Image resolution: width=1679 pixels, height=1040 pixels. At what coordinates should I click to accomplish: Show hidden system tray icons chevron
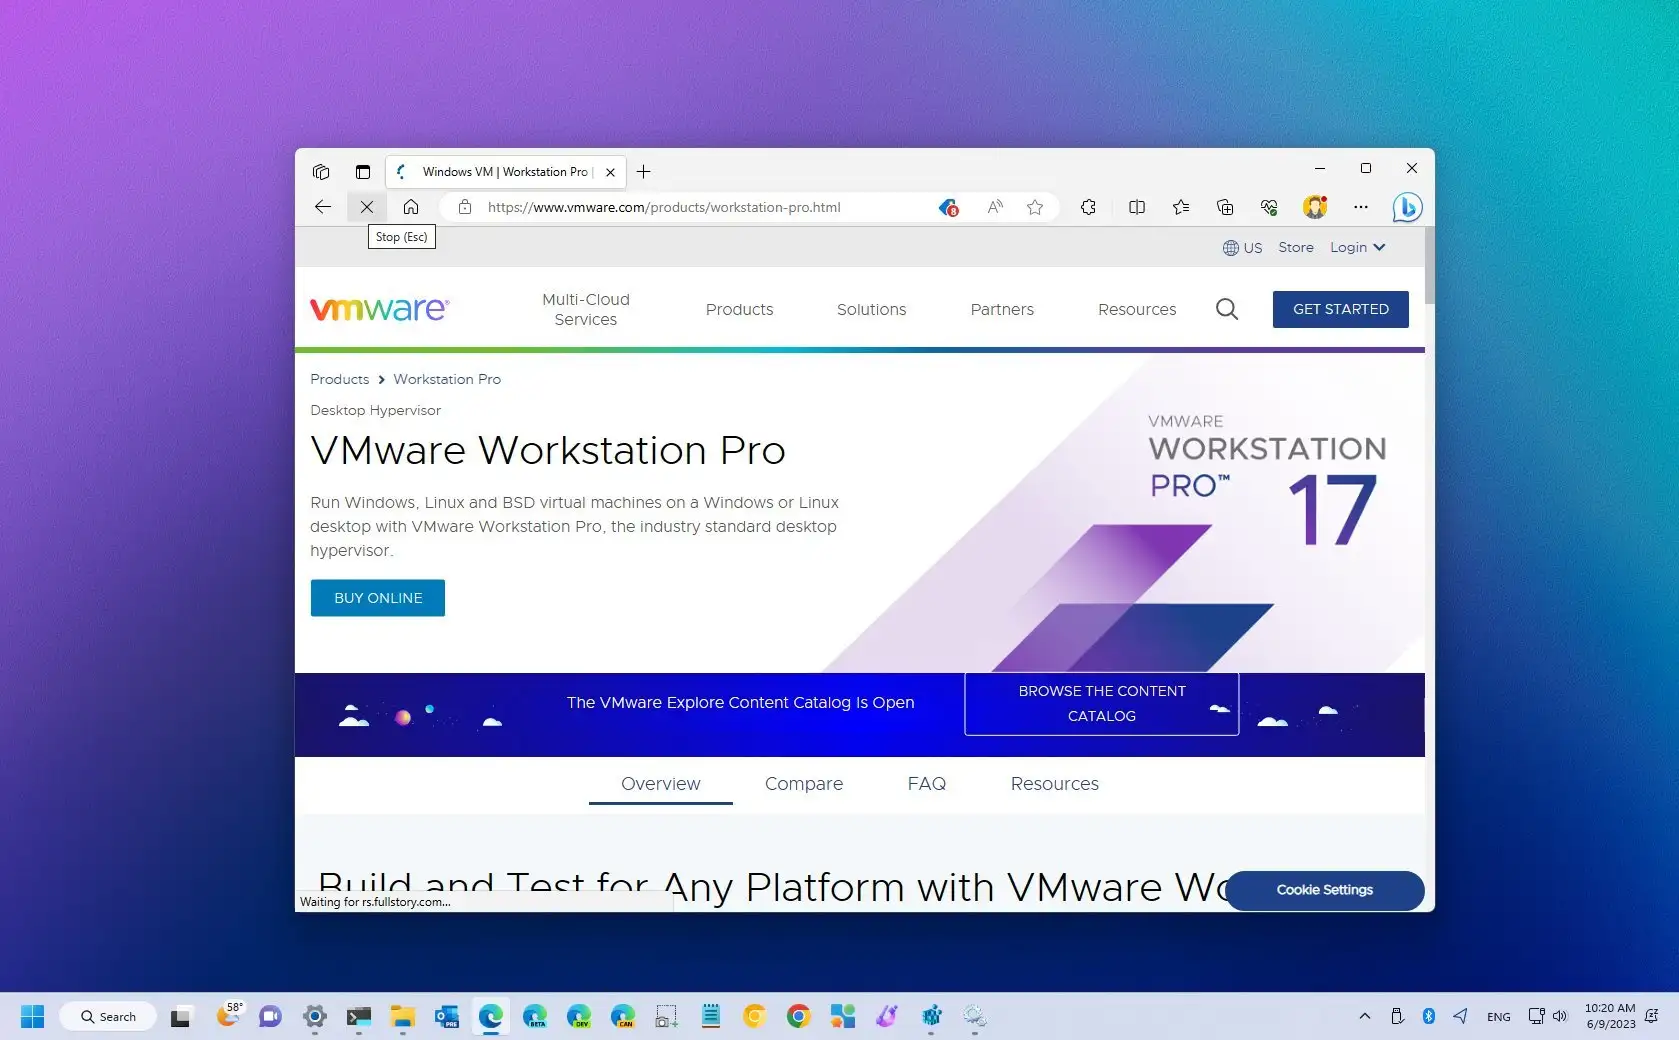click(1364, 1016)
